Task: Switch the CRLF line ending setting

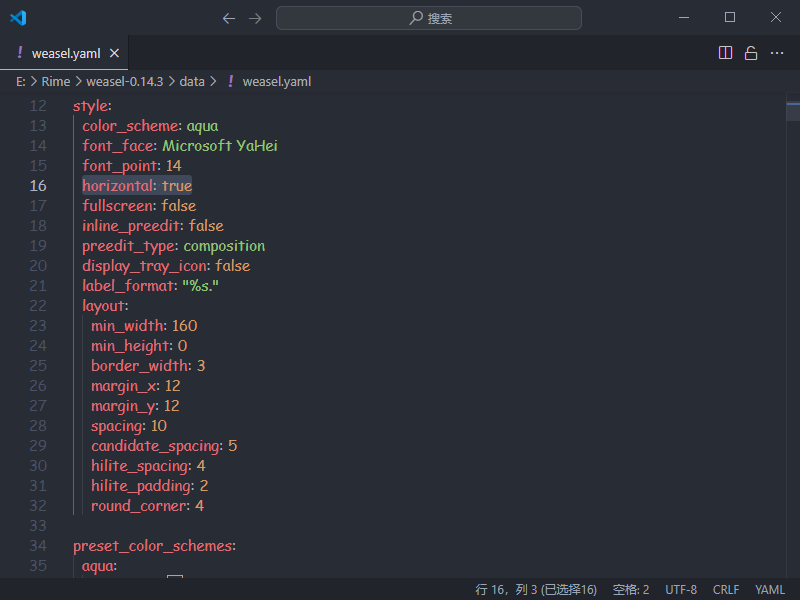Action: 725,589
